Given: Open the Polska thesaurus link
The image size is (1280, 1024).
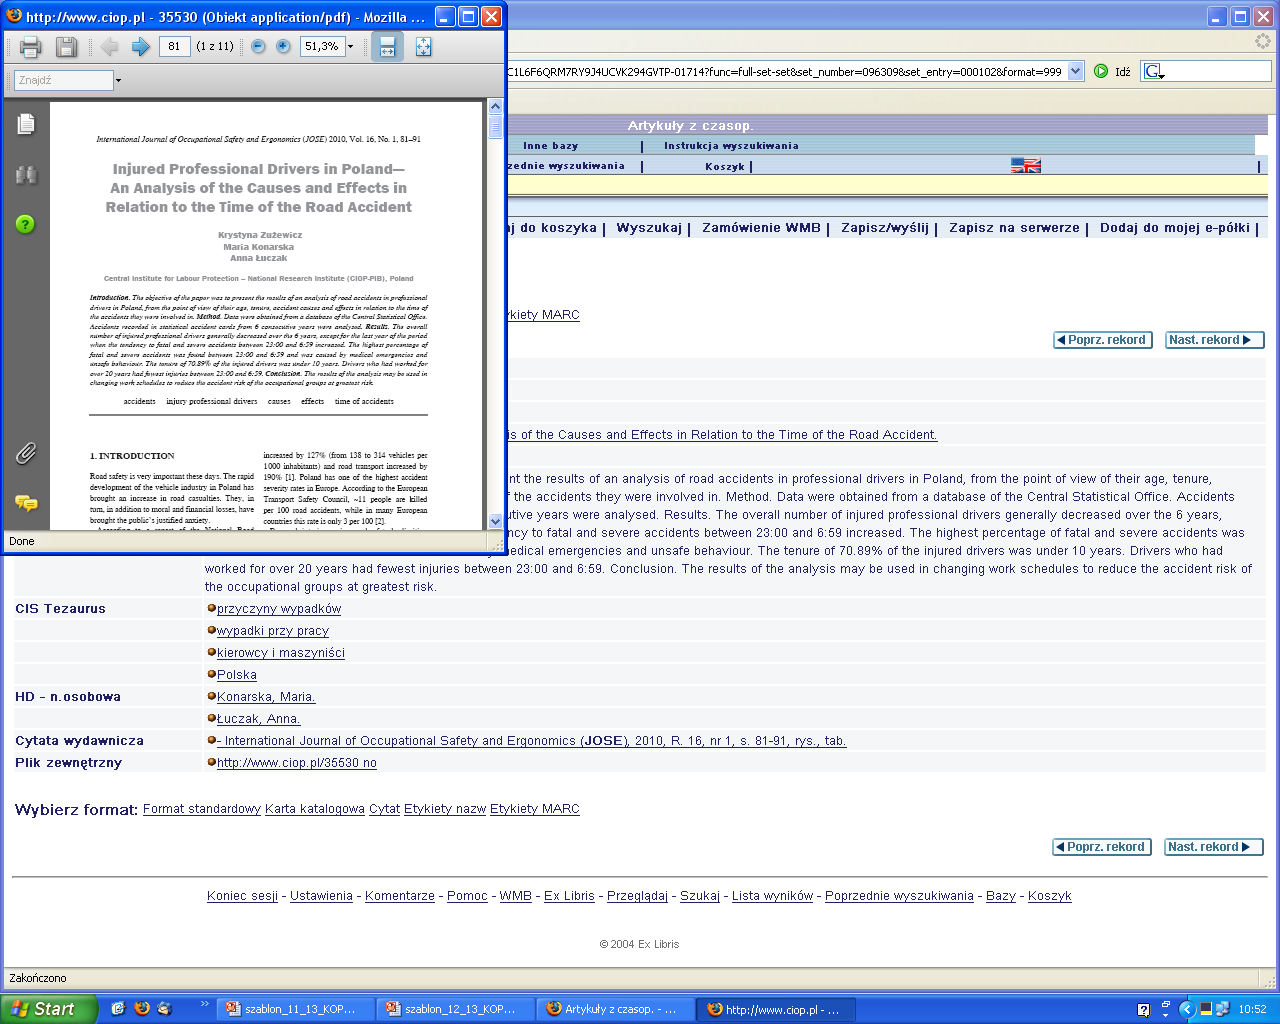Looking at the screenshot, I should pyautogui.click(x=237, y=675).
